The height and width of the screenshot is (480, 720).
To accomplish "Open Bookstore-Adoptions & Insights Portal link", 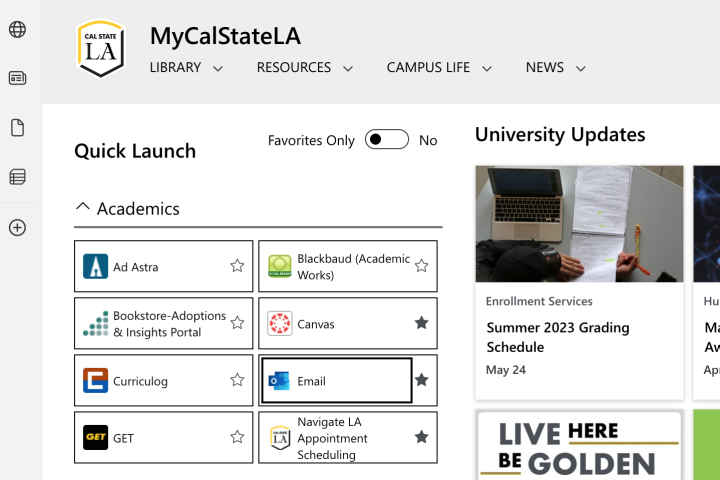I will (x=170, y=323).
